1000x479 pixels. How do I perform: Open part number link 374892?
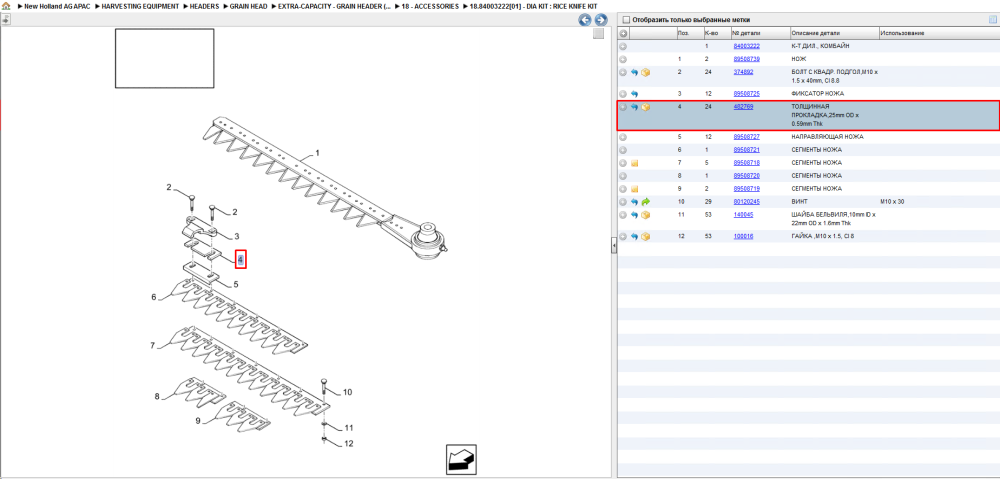tap(744, 72)
